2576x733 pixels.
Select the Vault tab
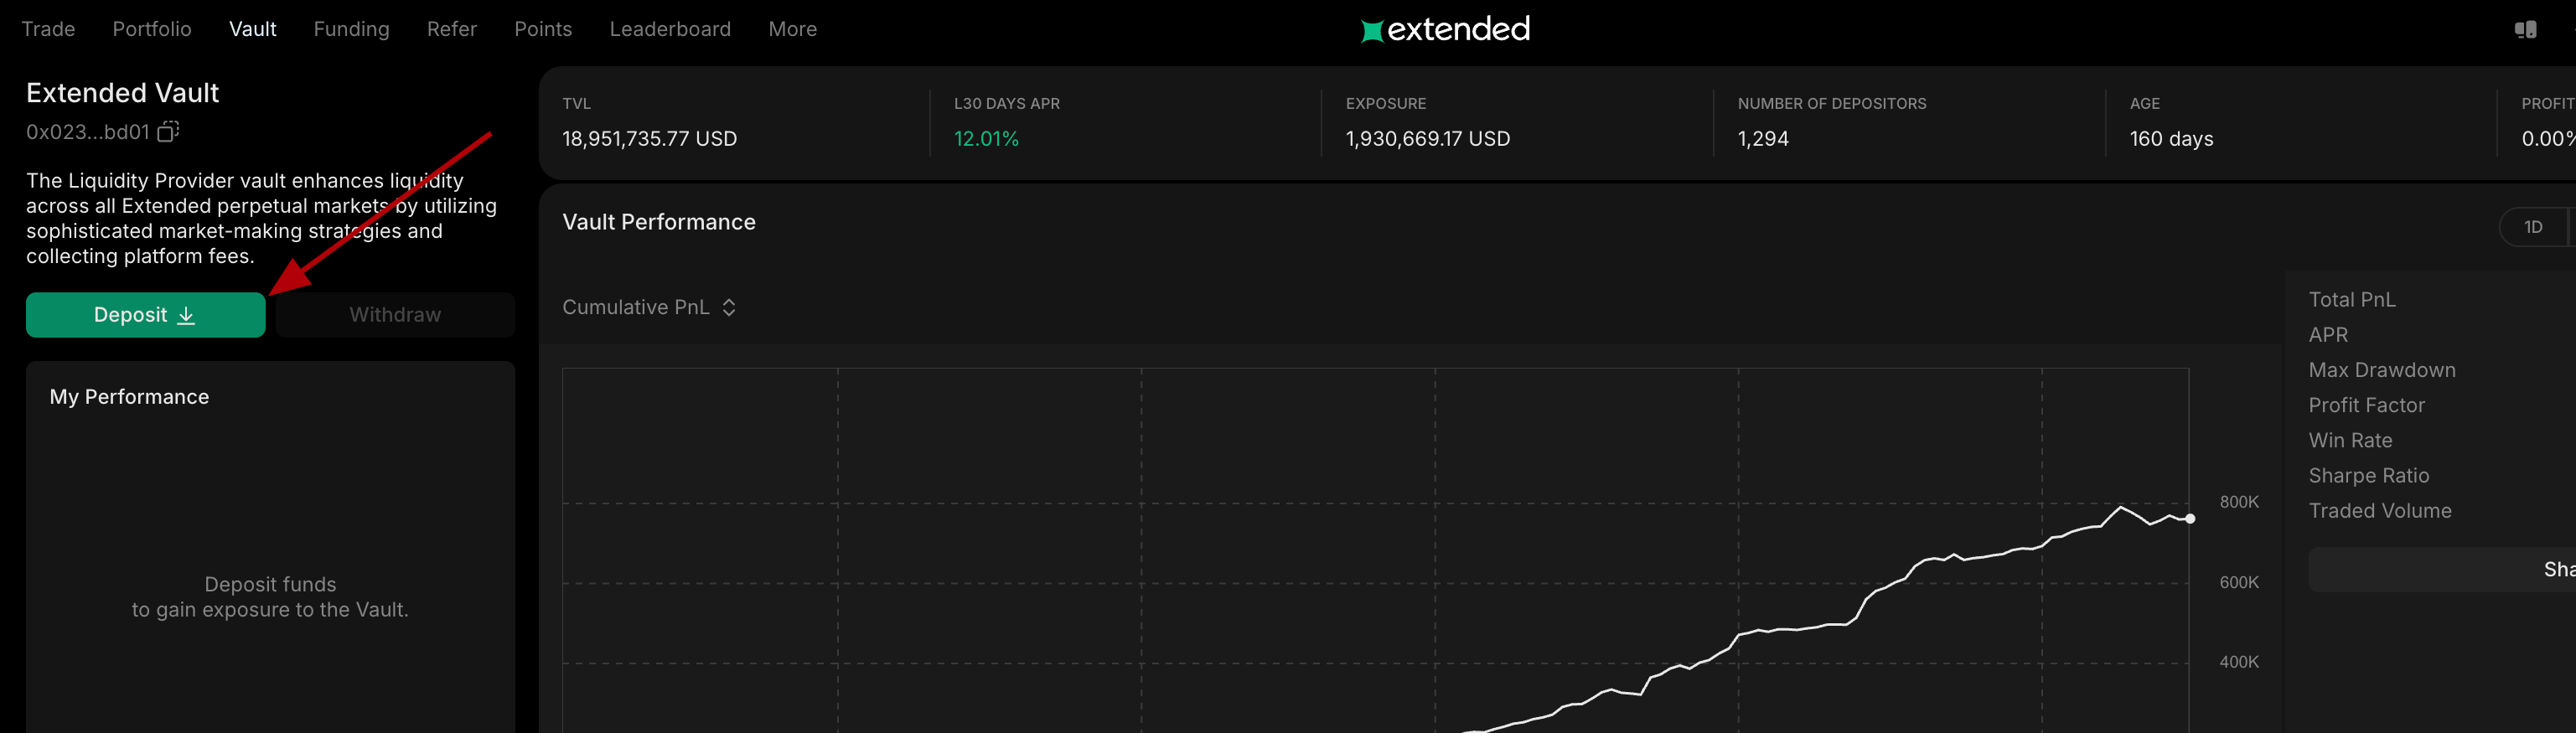point(252,30)
